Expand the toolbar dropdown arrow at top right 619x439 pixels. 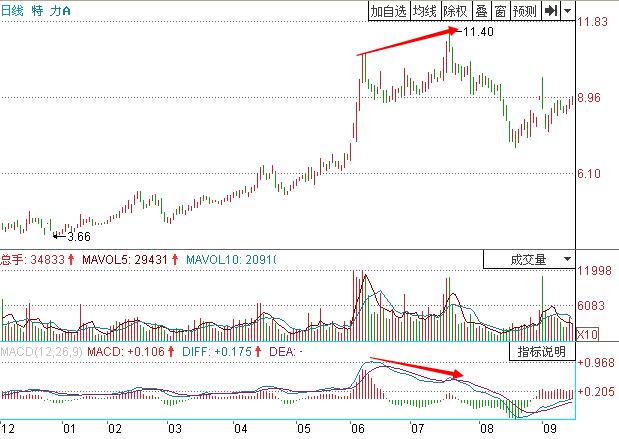pyautogui.click(x=568, y=11)
